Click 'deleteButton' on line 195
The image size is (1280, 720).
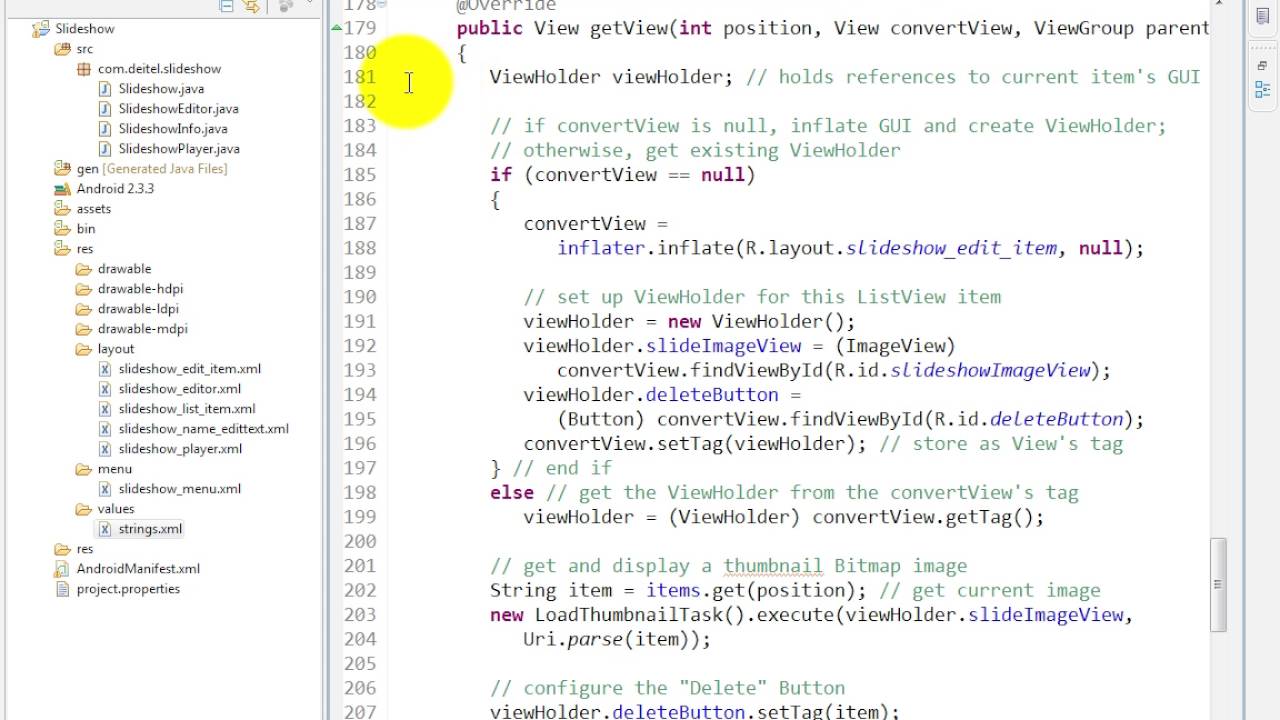pyautogui.click(x=1056, y=419)
